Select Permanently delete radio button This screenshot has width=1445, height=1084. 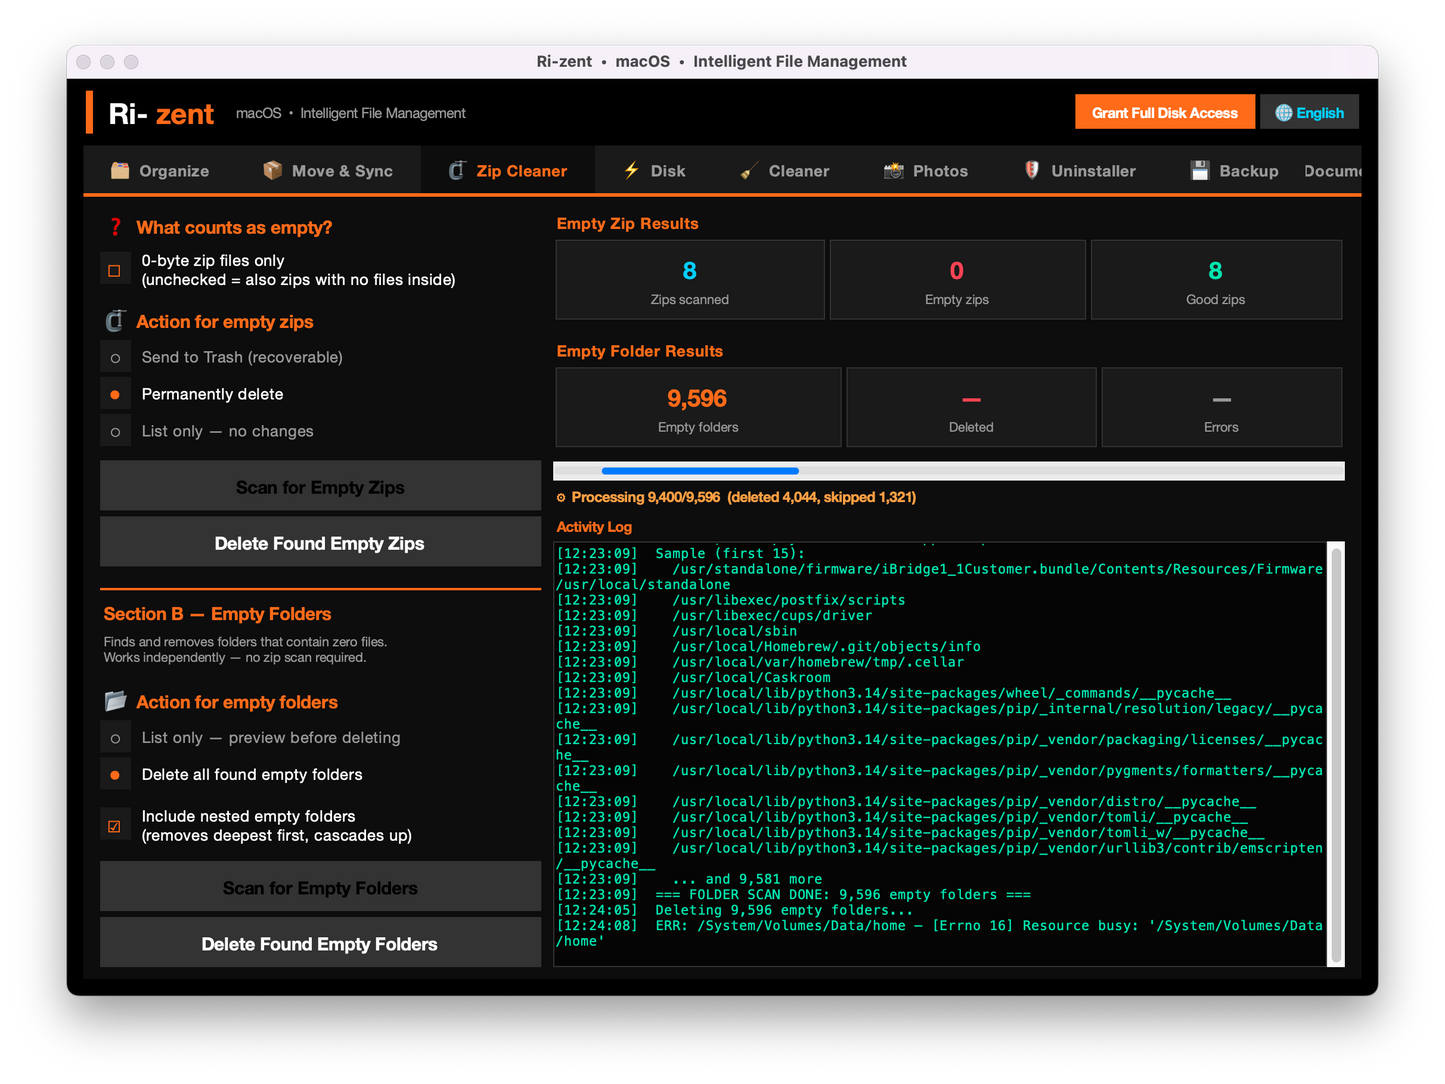point(115,395)
